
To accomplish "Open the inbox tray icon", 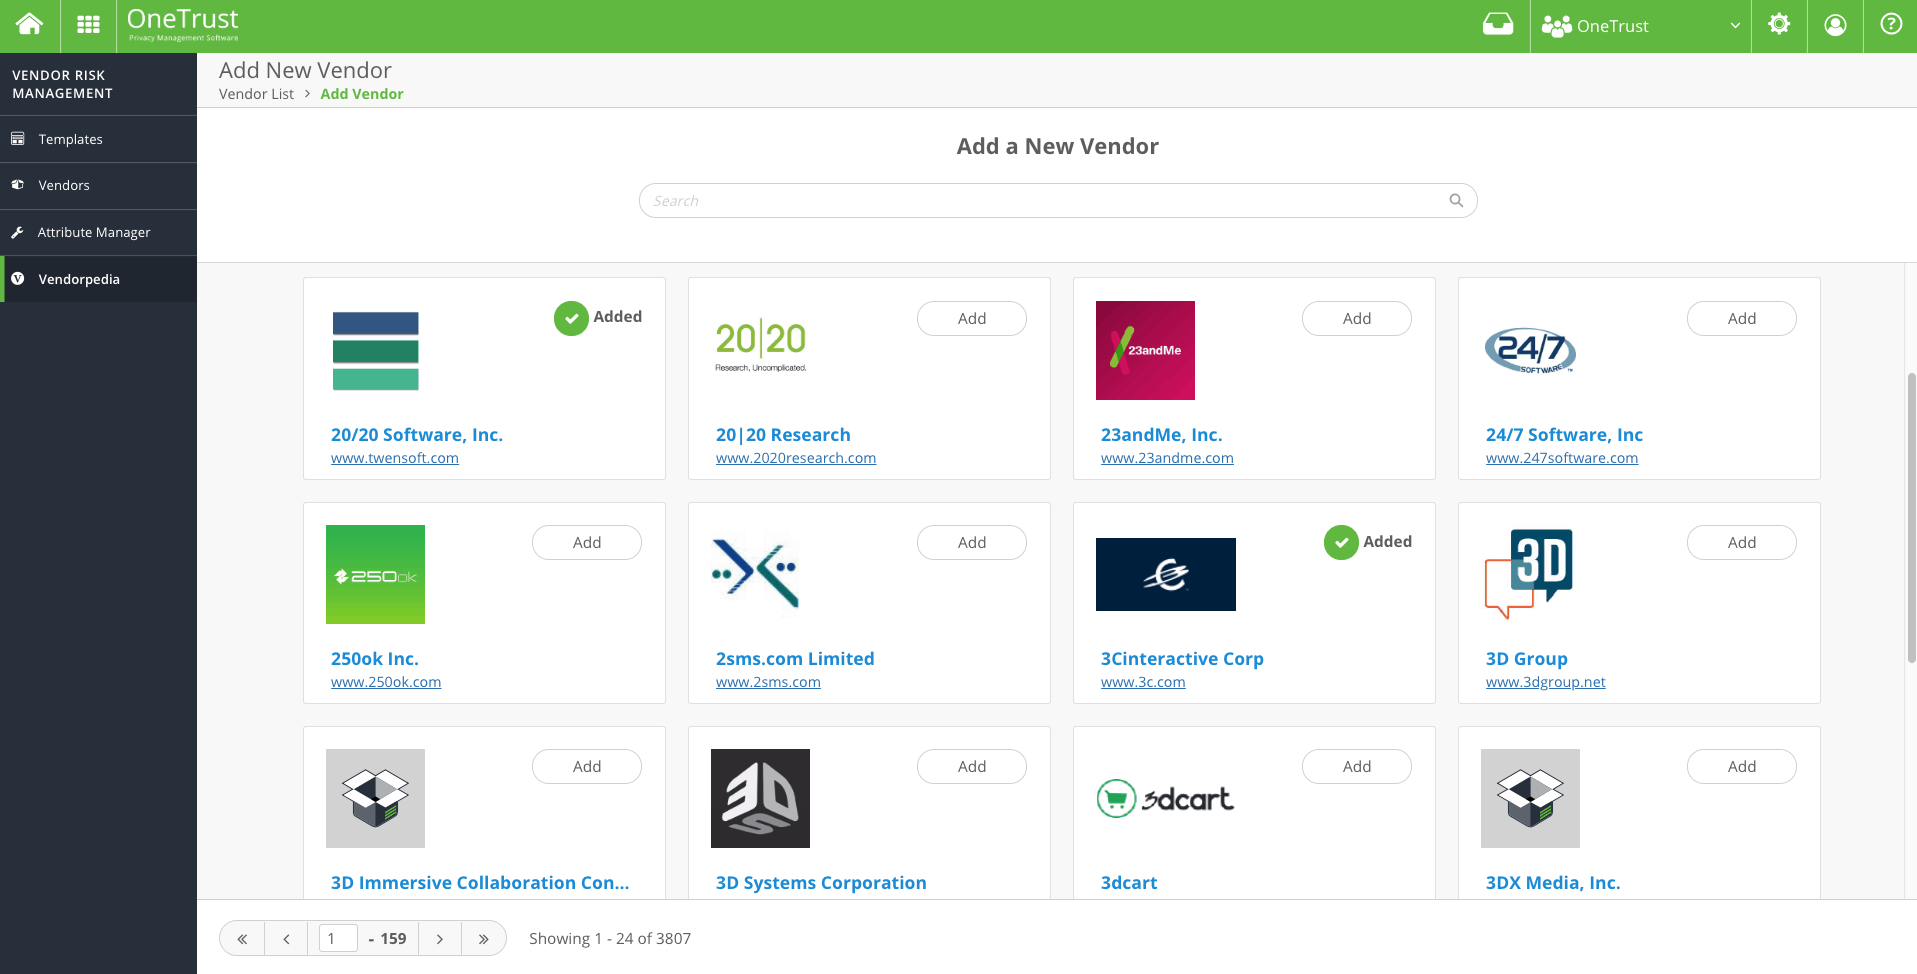I will (1497, 25).
